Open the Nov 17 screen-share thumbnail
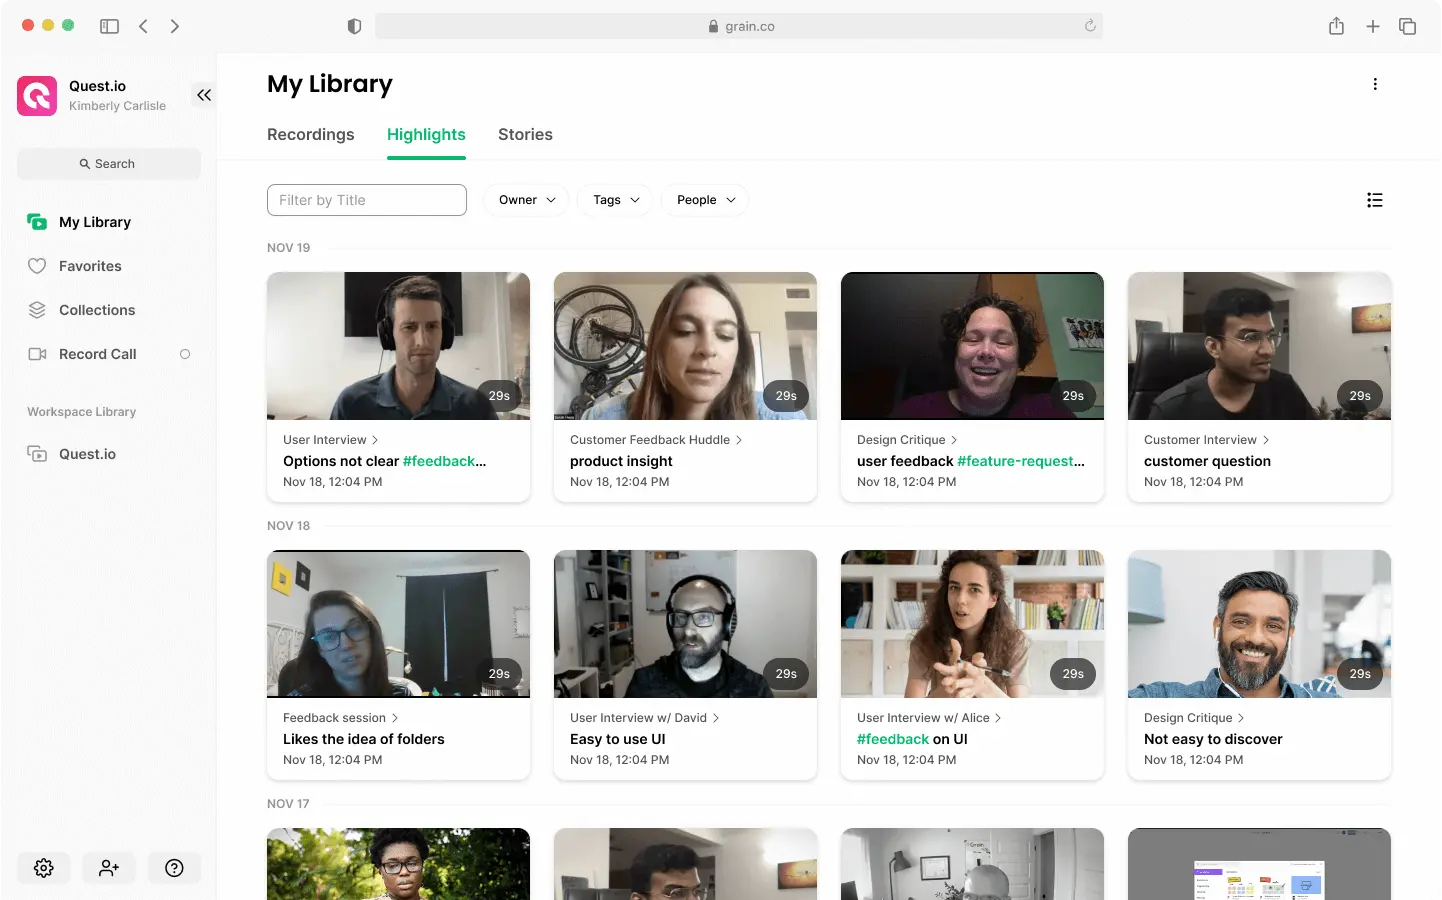Screen dimensions: 1442x900 pyautogui.click(x=1259, y=864)
